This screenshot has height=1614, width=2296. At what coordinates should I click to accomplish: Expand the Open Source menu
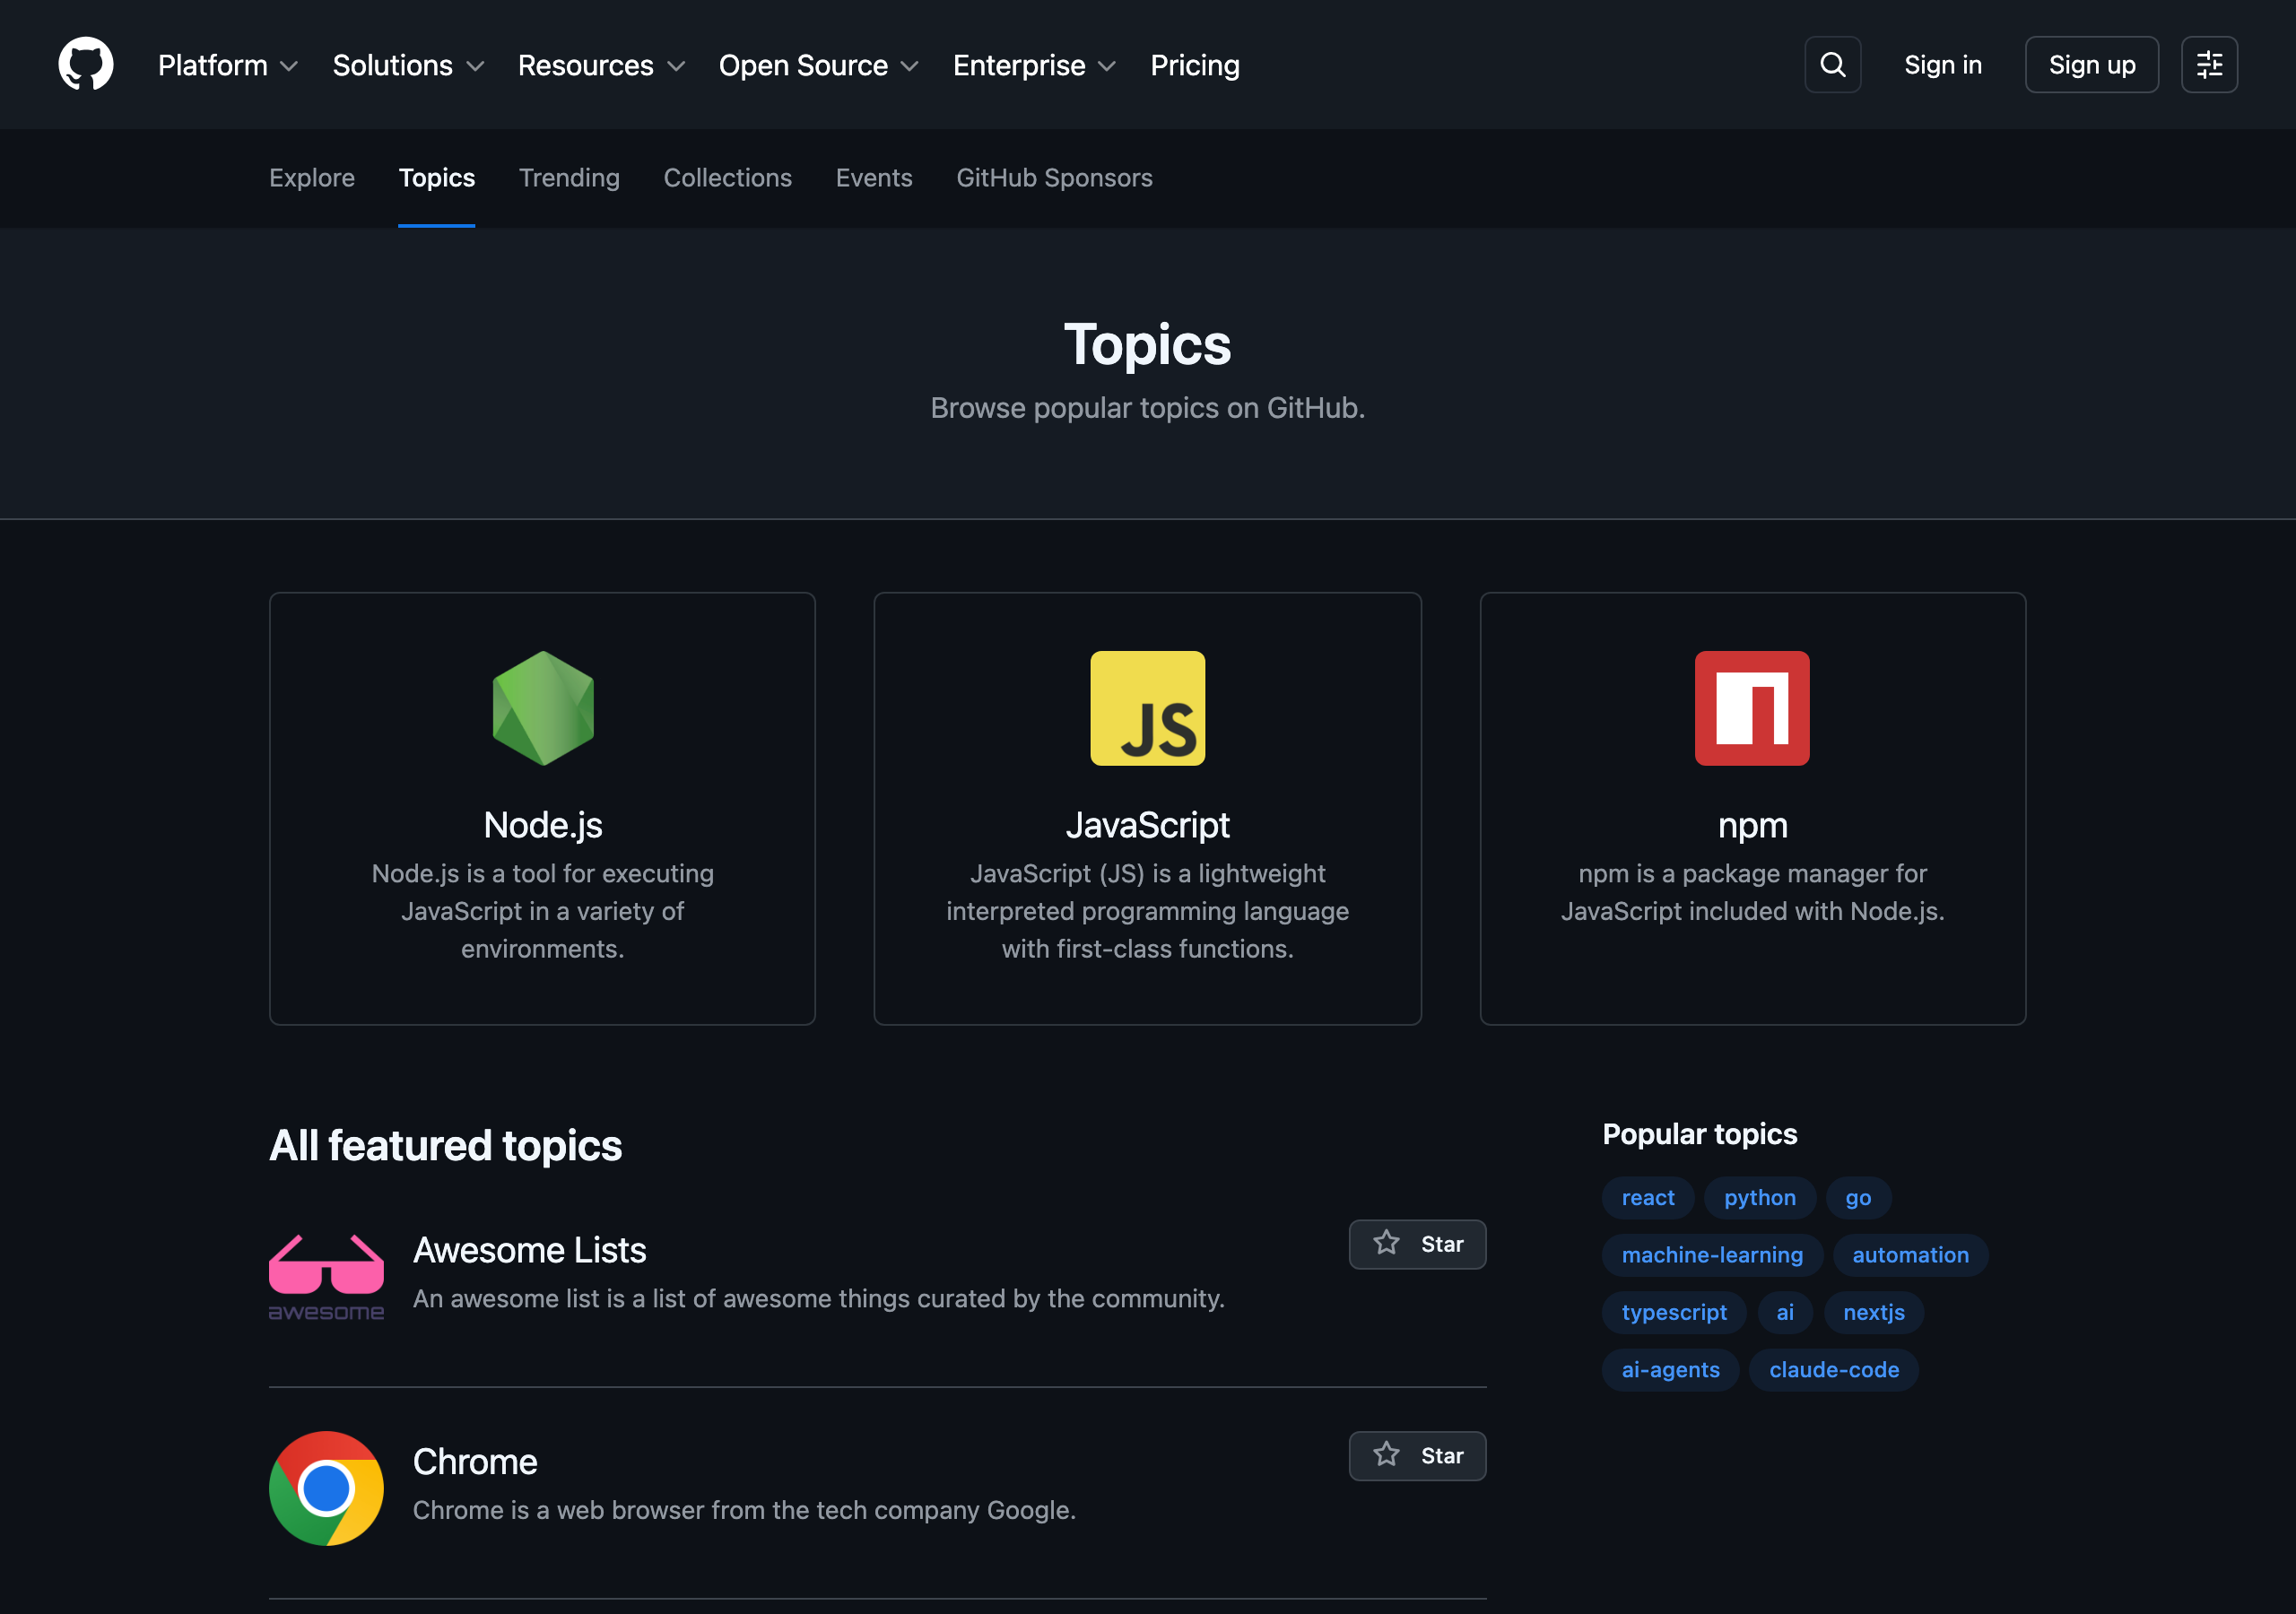(818, 65)
